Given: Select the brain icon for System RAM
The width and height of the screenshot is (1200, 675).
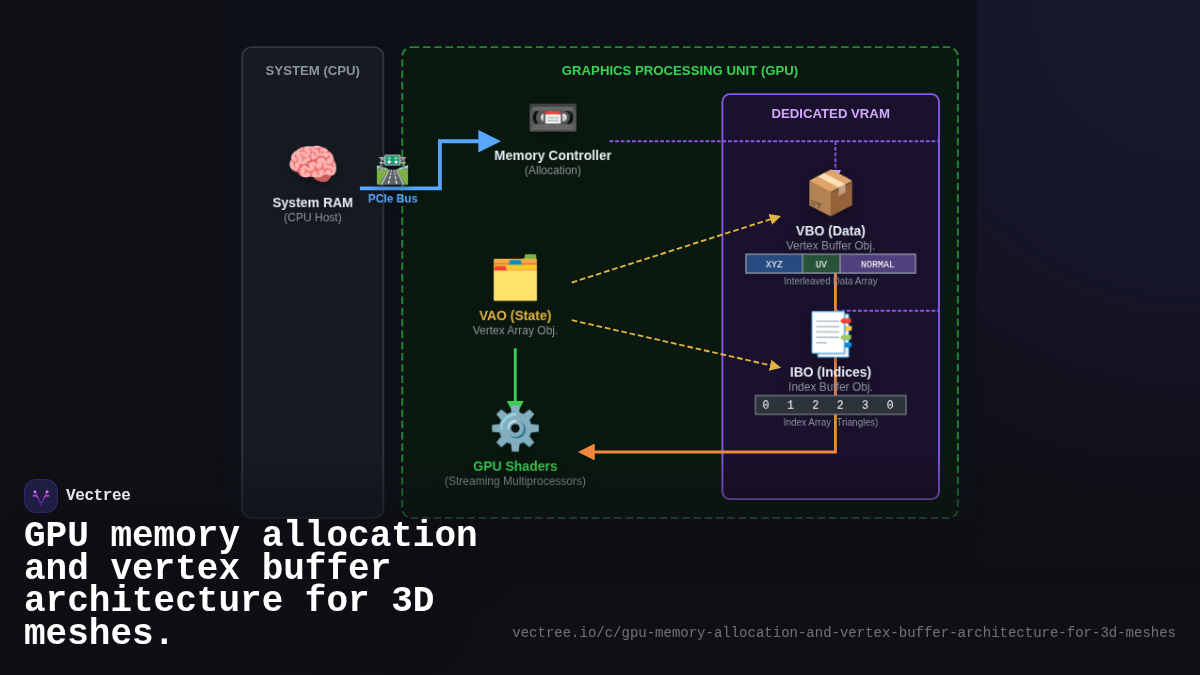Looking at the screenshot, I should coord(313,164).
